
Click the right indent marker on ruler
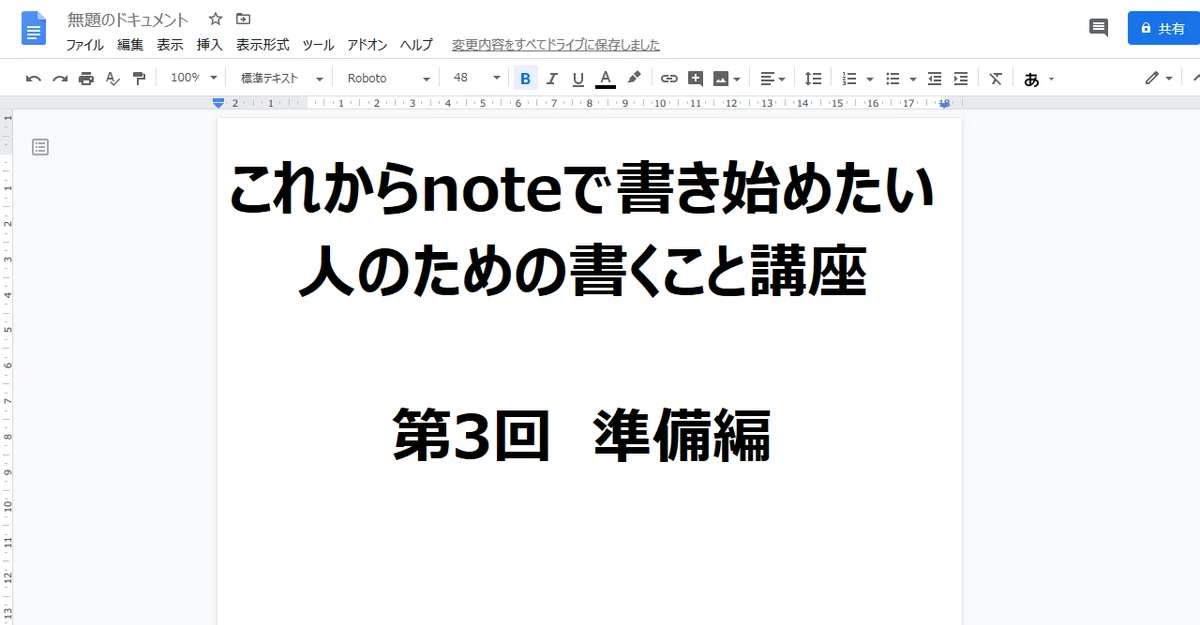coord(944,103)
